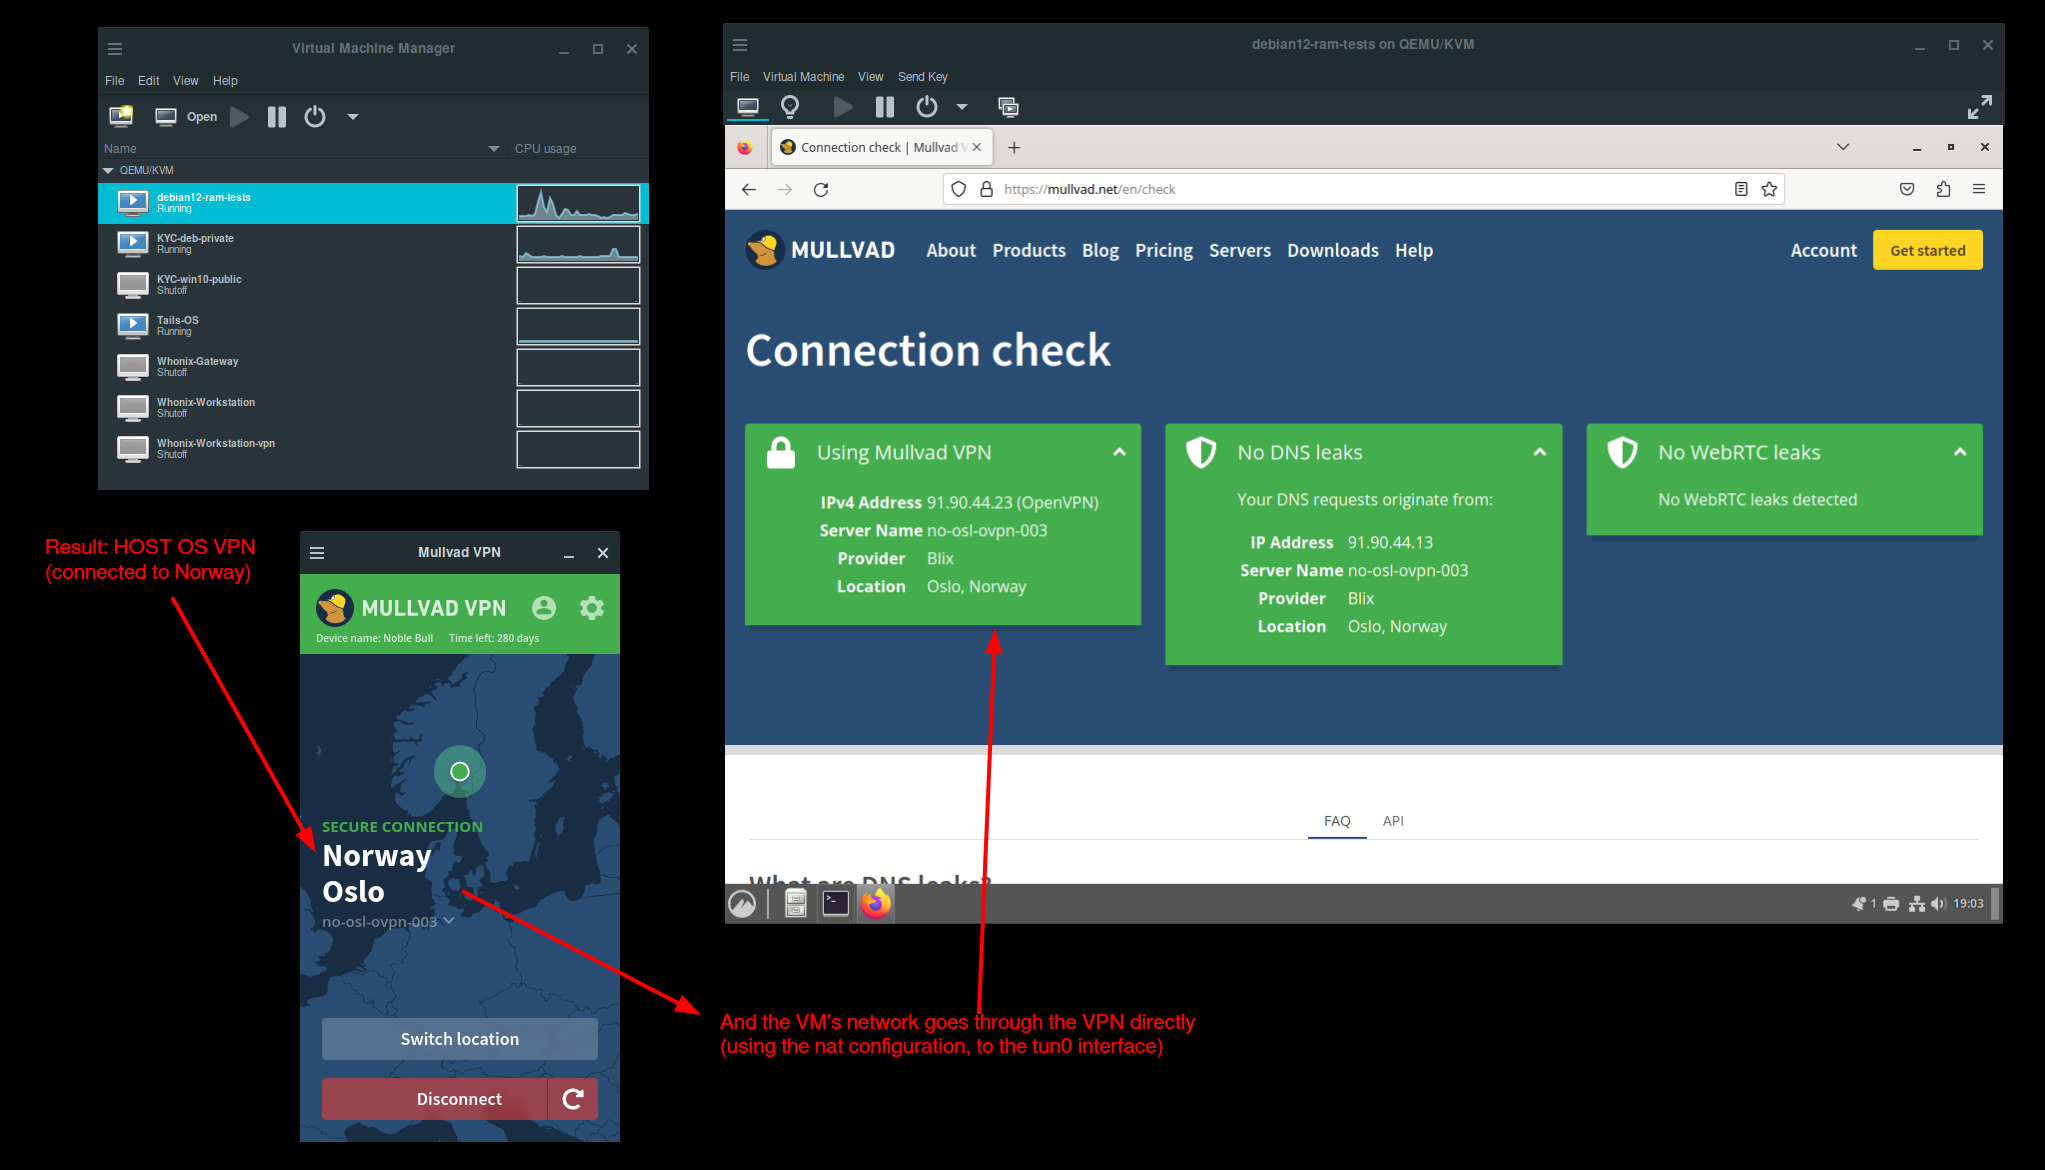Click the network icon in the guest system tray
Viewport: 2045px width, 1170px height.
1916,904
